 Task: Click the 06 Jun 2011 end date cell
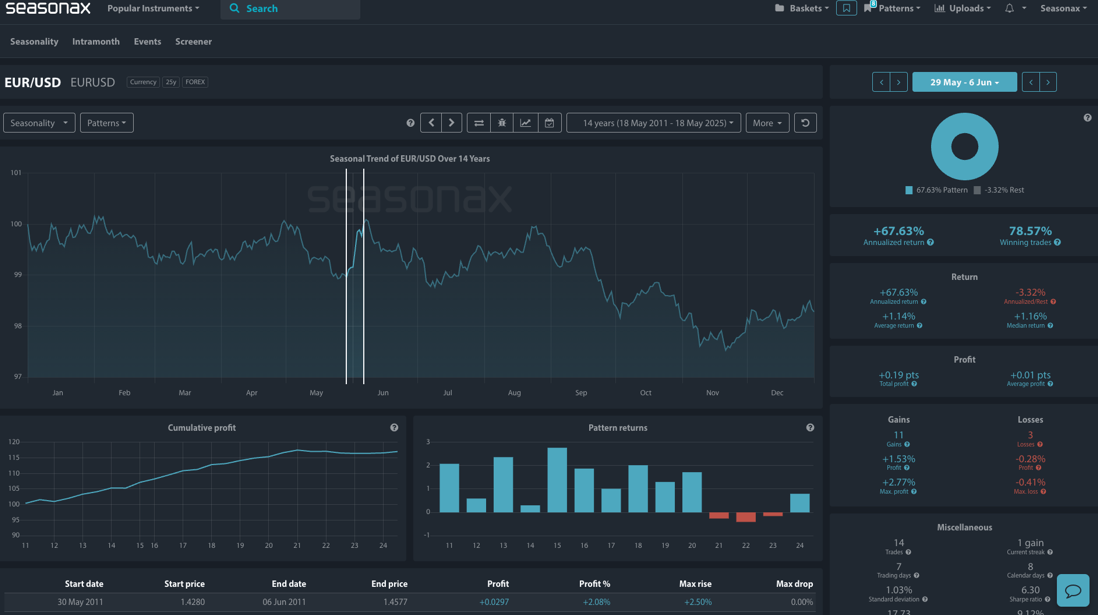click(x=284, y=602)
